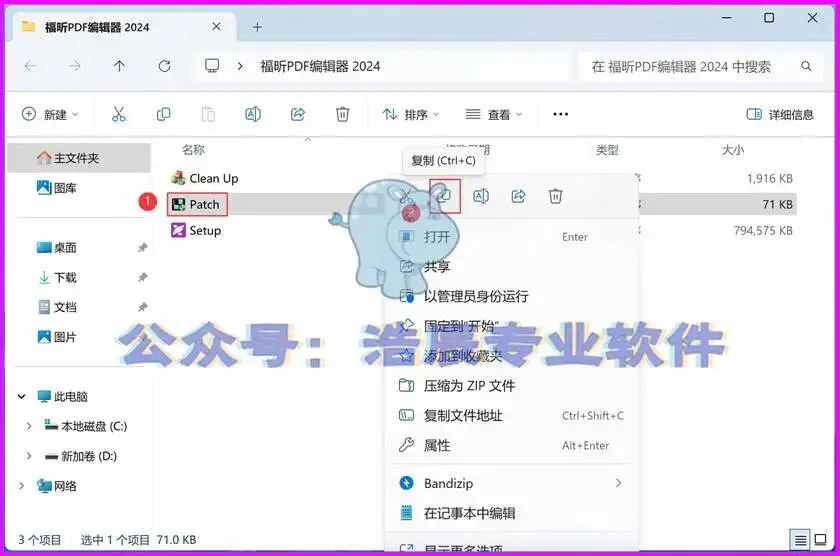
Task: Close the 福昕PDF编辑器 2024 tab
Action: (216, 26)
